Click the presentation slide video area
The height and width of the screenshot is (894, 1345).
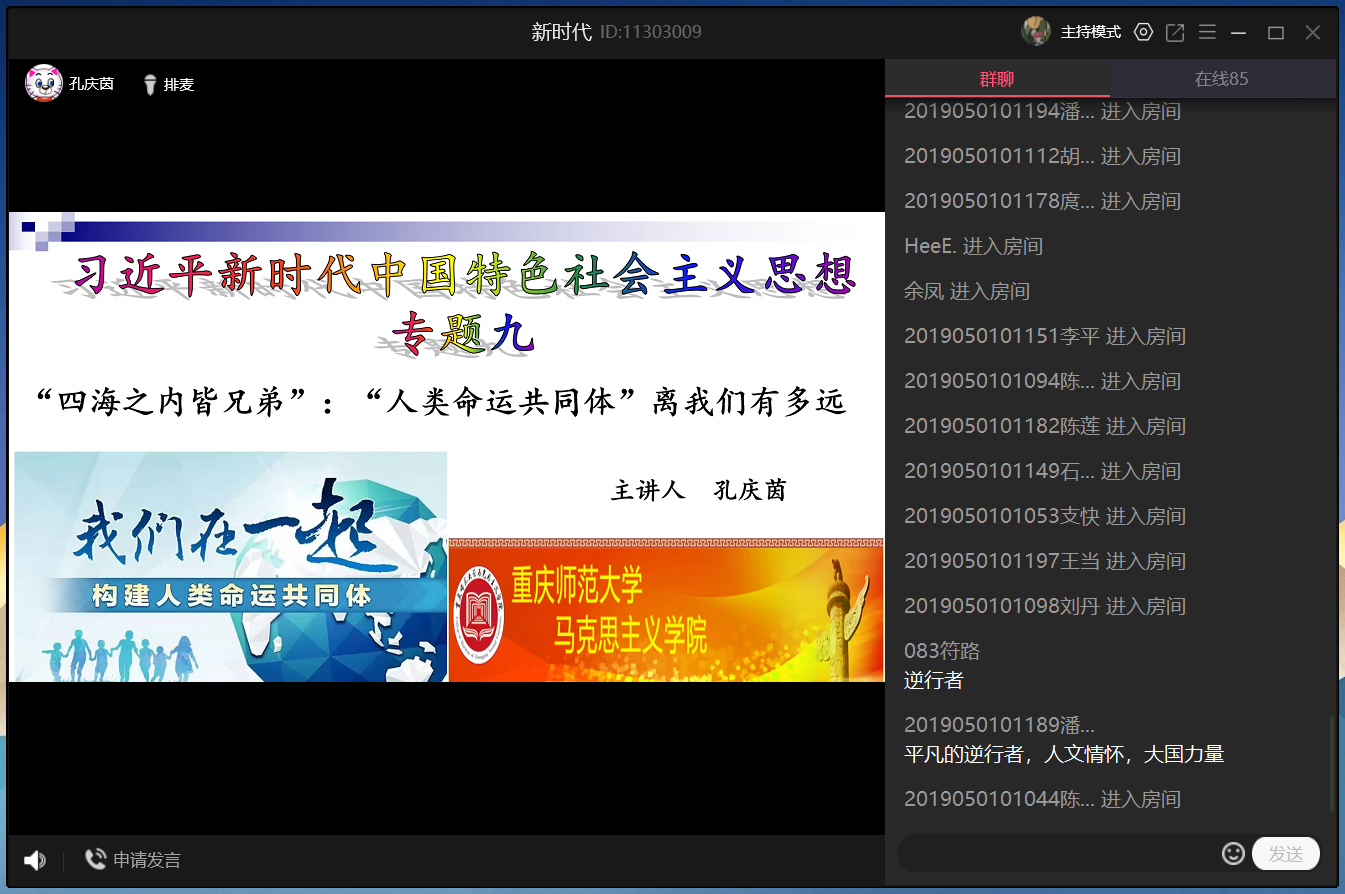(x=446, y=447)
